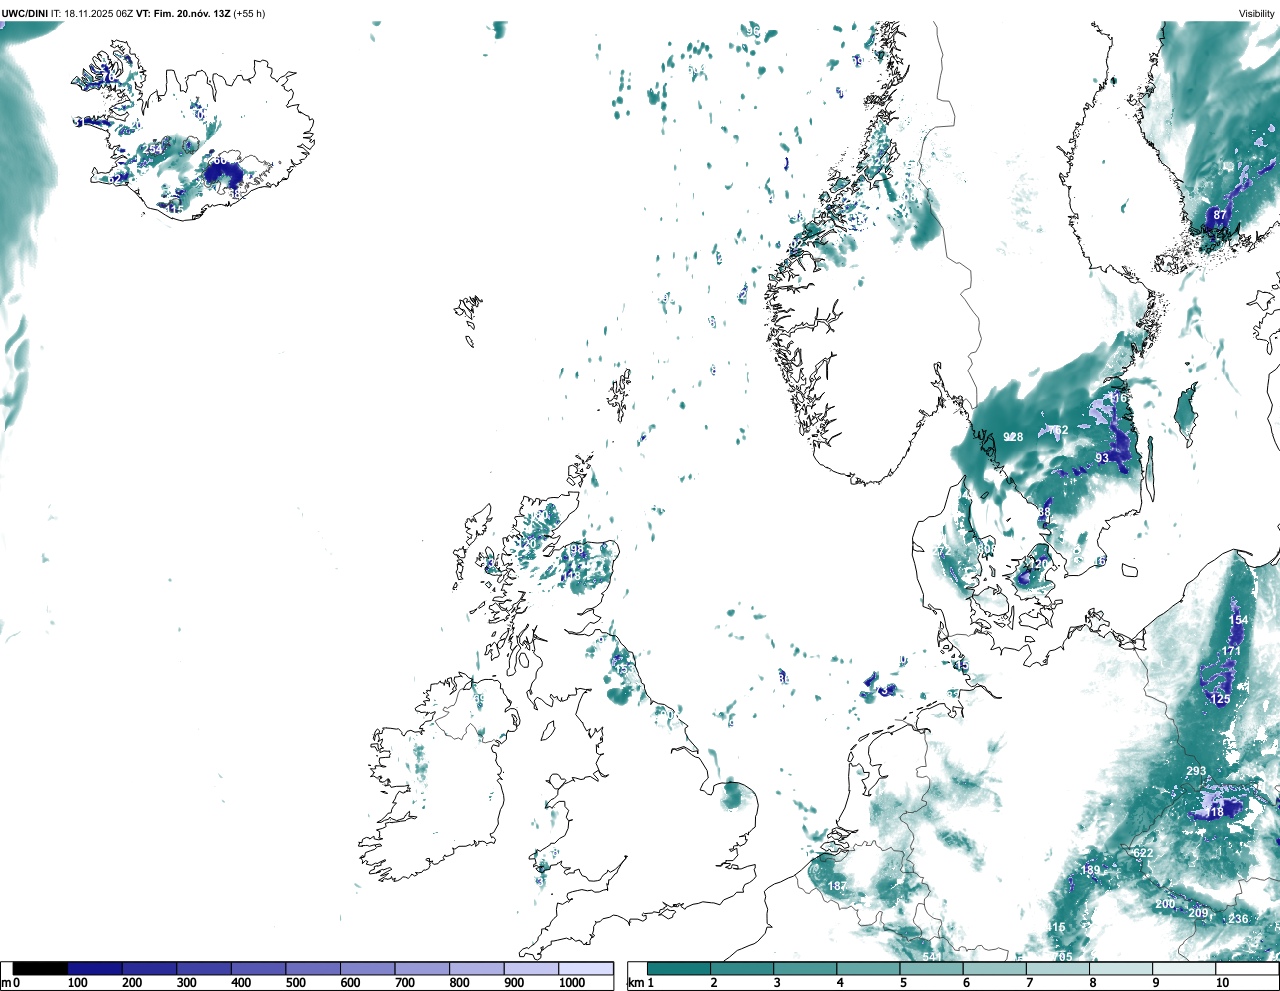The height and width of the screenshot is (991, 1280).
Task: Click the '541' value at the bottom
Action: pos(932,957)
